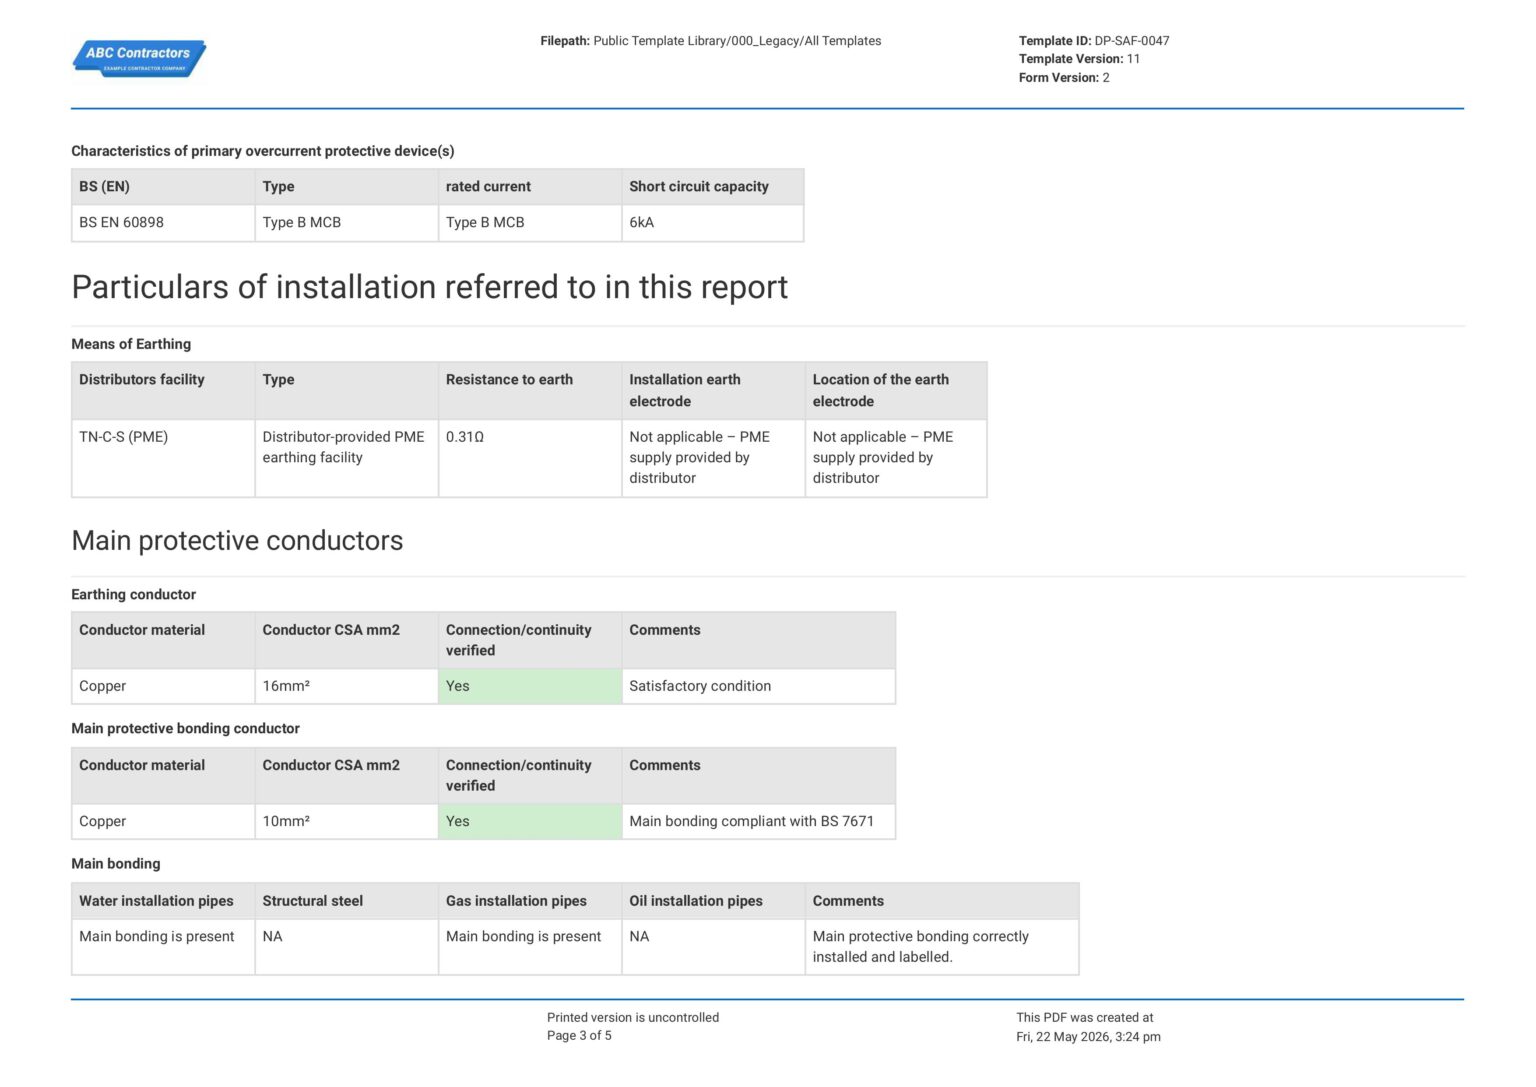Click the Type B MCB cell under Type
This screenshot has width=1536, height=1087.
point(346,223)
